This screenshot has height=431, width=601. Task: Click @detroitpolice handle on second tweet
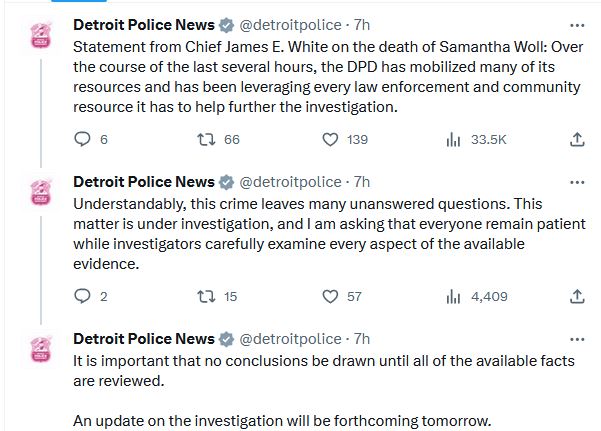(x=291, y=182)
